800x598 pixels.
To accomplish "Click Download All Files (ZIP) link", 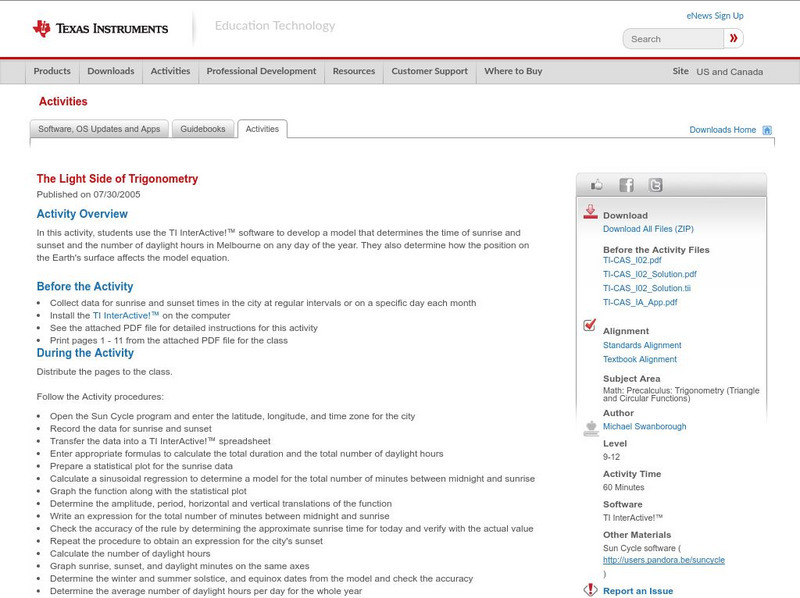I will (648, 229).
